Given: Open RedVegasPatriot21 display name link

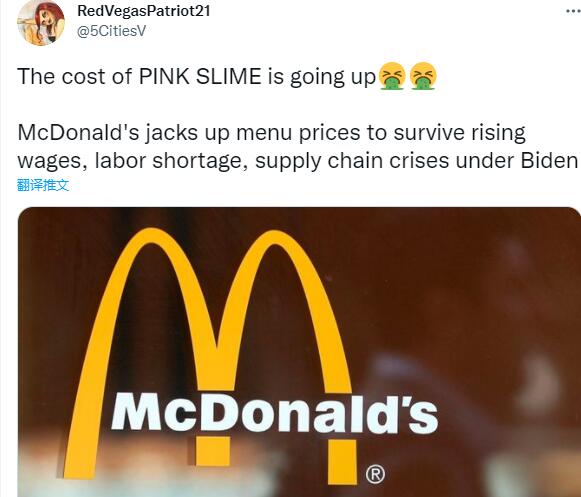Looking at the screenshot, I should tap(144, 11).
